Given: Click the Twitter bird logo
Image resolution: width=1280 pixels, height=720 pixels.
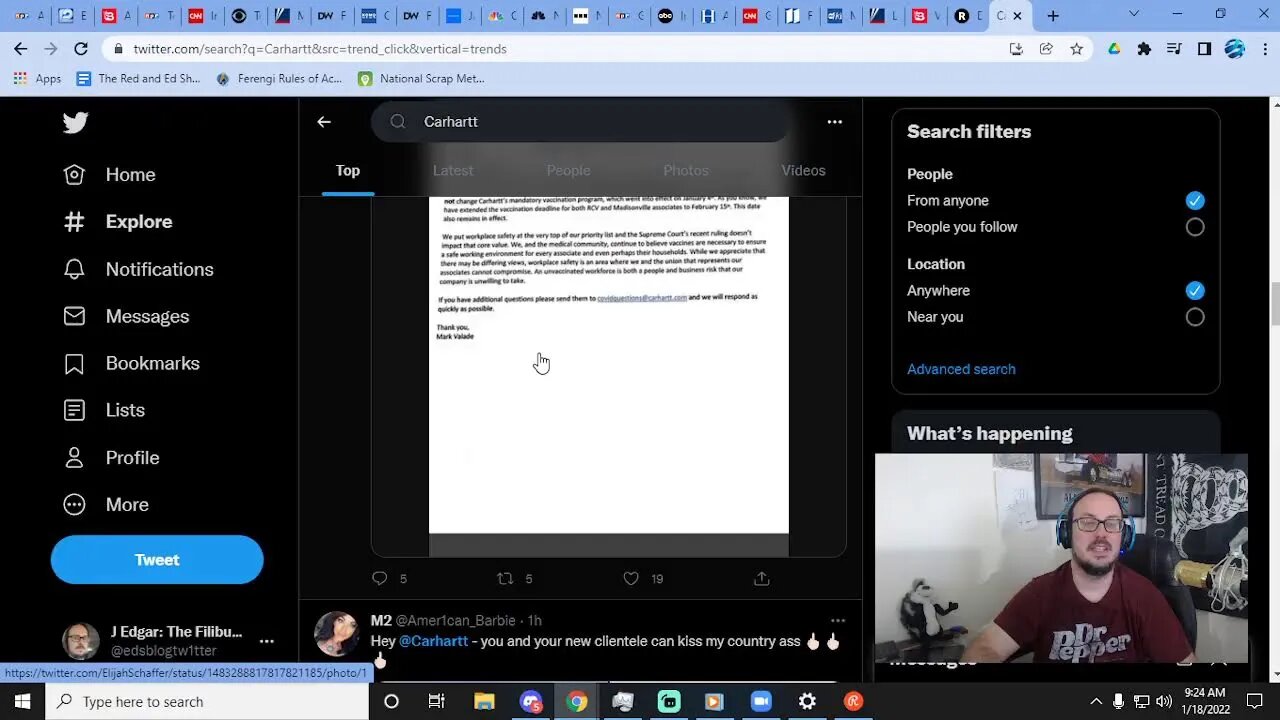Looking at the screenshot, I should [75, 122].
